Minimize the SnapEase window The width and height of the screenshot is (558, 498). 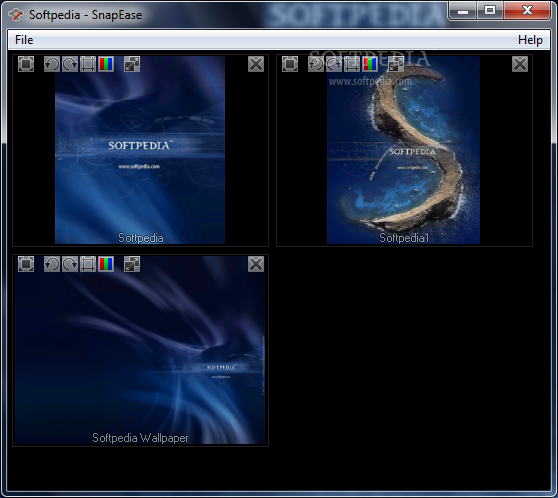463,11
